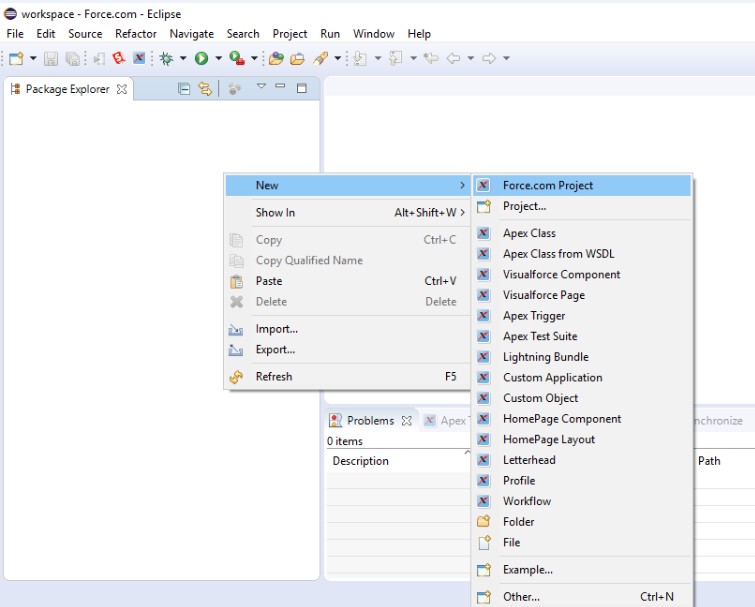Screen dimensions: 755x607
Task: Choose Apex Trigger from the New submenu
Action: point(534,316)
